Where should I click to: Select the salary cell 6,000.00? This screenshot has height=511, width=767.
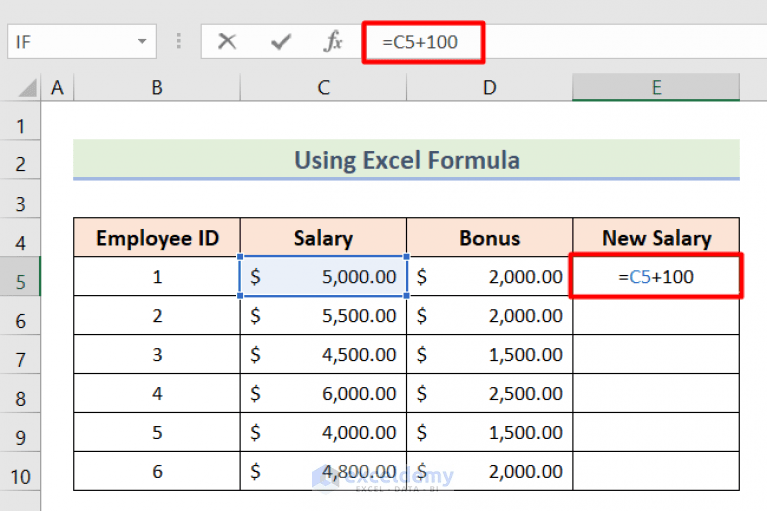coord(323,394)
